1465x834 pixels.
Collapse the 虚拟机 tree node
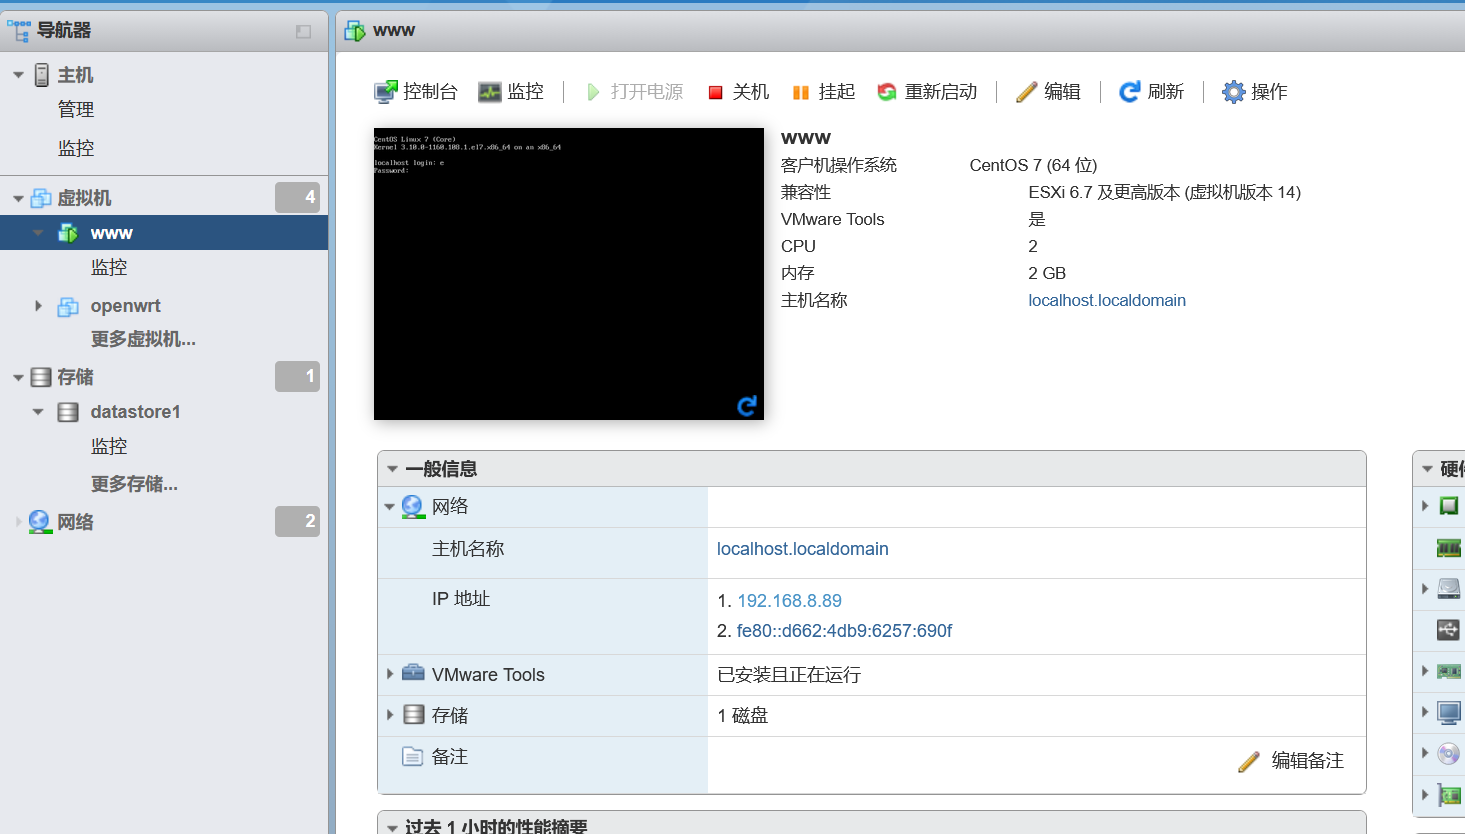pos(18,198)
